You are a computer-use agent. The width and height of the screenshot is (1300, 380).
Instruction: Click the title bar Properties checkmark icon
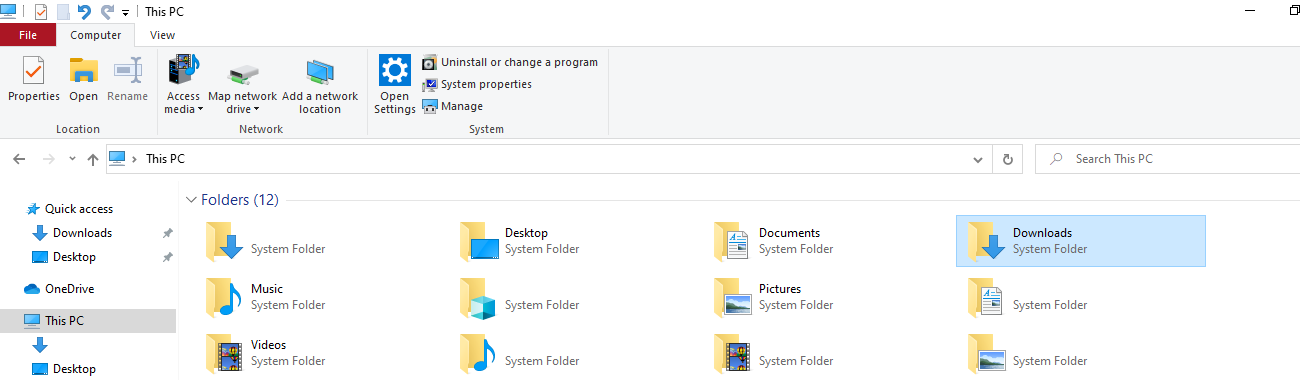pyautogui.click(x=41, y=12)
